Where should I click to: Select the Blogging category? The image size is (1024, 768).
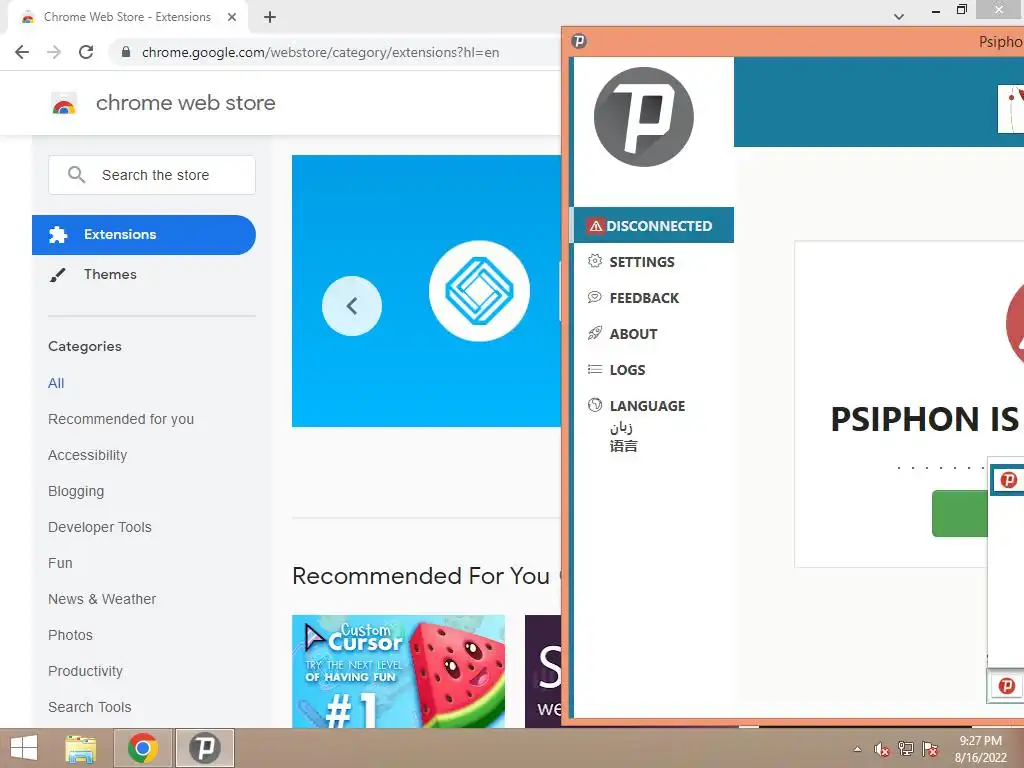(x=76, y=491)
